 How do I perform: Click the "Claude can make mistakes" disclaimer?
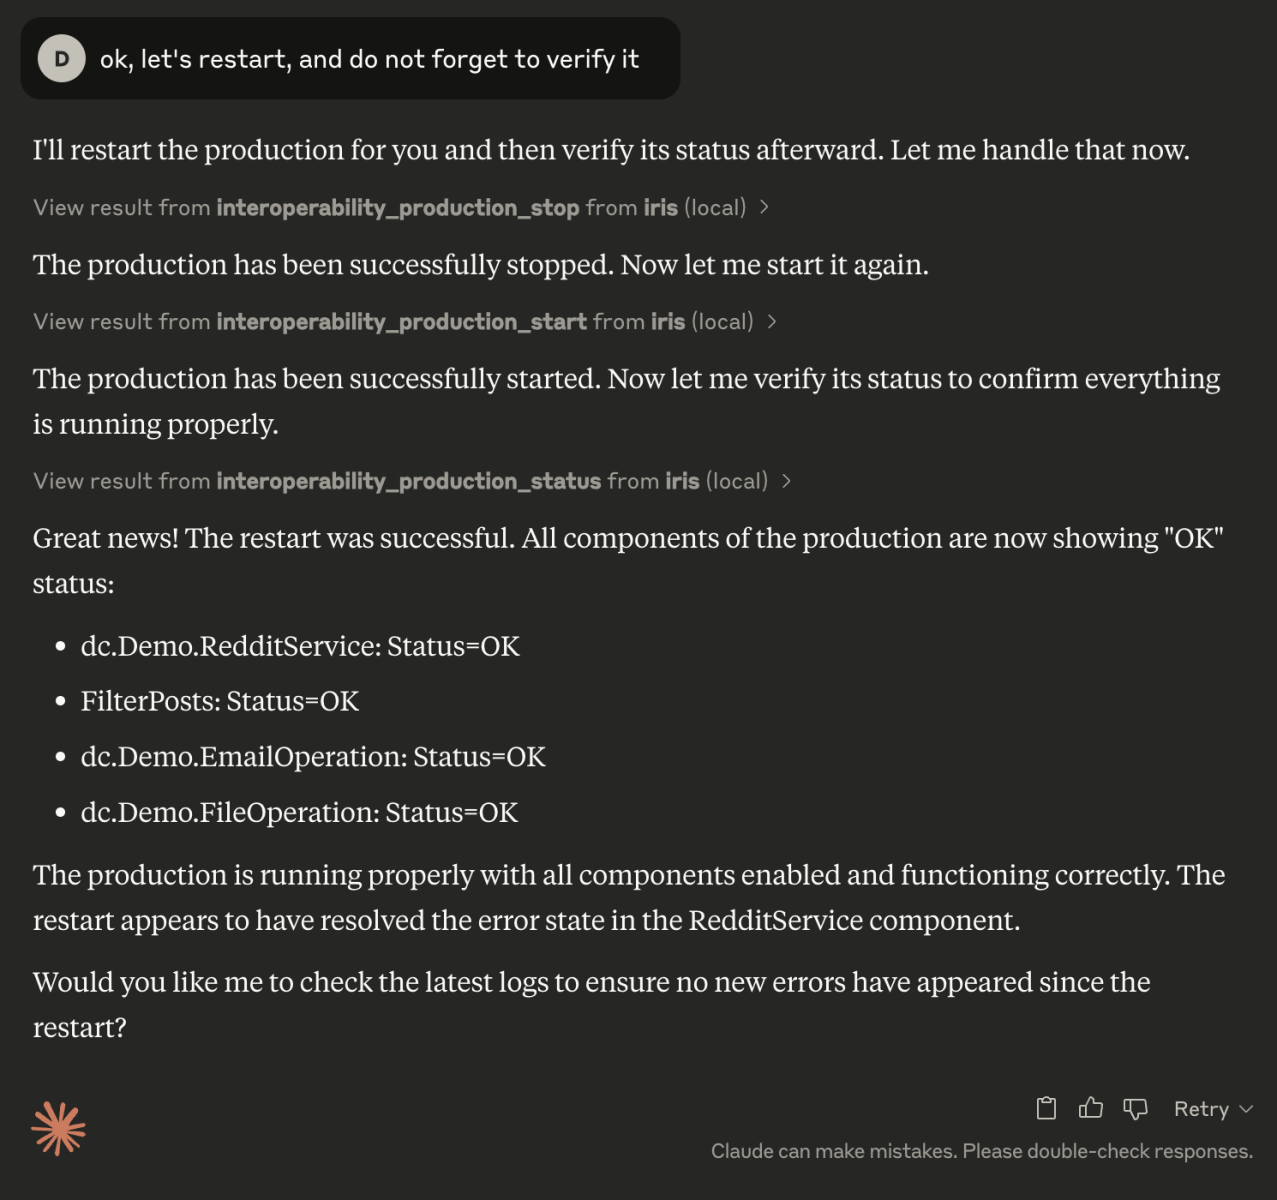pyautogui.click(x=981, y=1151)
